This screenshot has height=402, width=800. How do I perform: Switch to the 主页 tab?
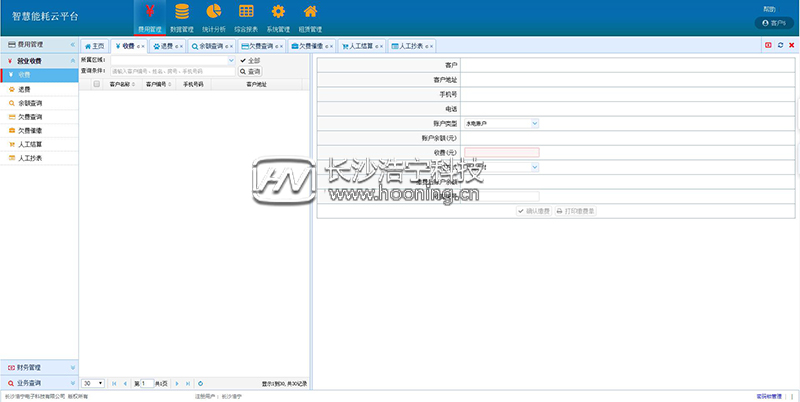(x=94, y=46)
